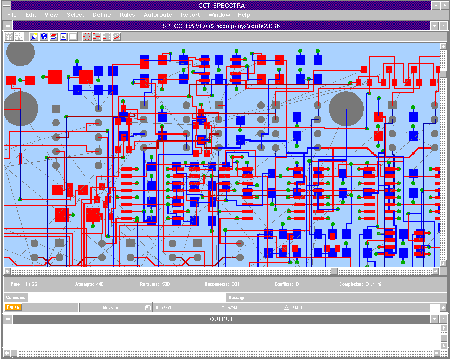The height and width of the screenshot is (360, 450).
Task: Open the Autoroute menu
Action: coord(158,15)
